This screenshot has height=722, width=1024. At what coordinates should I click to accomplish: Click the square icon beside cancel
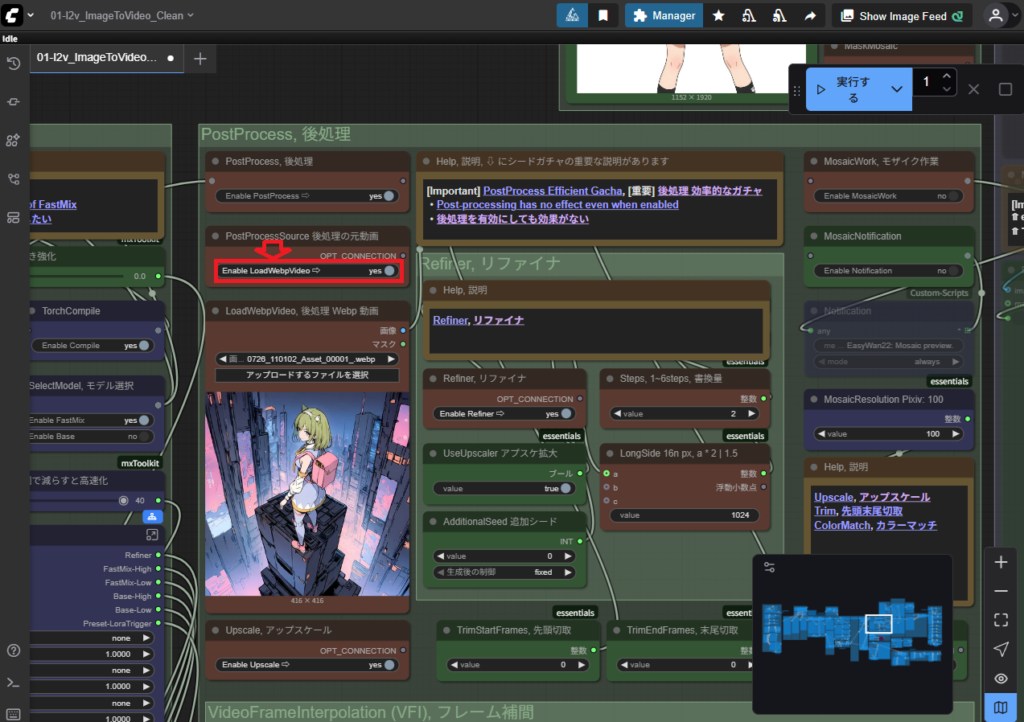(x=1005, y=89)
